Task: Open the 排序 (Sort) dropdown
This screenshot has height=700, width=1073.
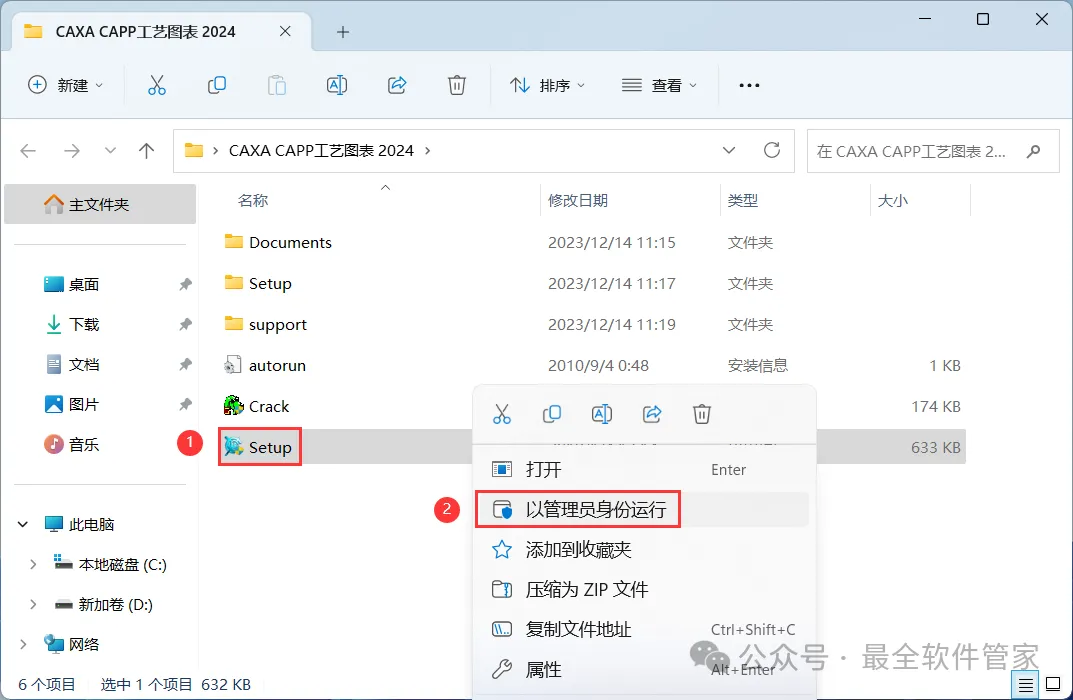Action: 547,86
